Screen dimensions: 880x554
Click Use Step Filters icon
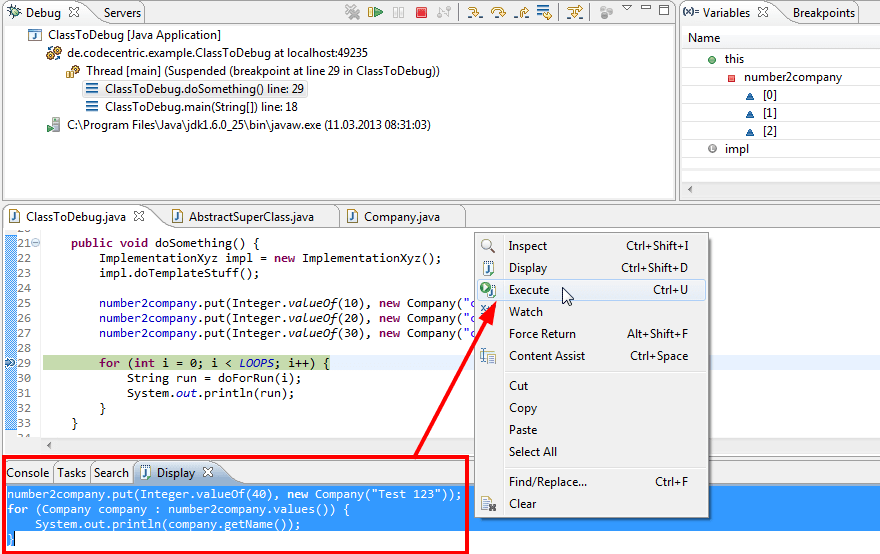point(575,12)
